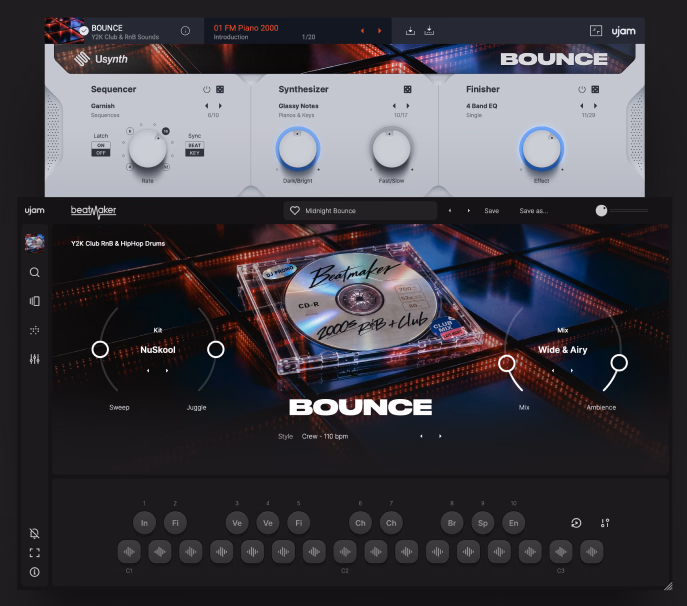This screenshot has height=606, width=687.
Task: Go to the previous Beatmaker preset
Action: tap(450, 211)
